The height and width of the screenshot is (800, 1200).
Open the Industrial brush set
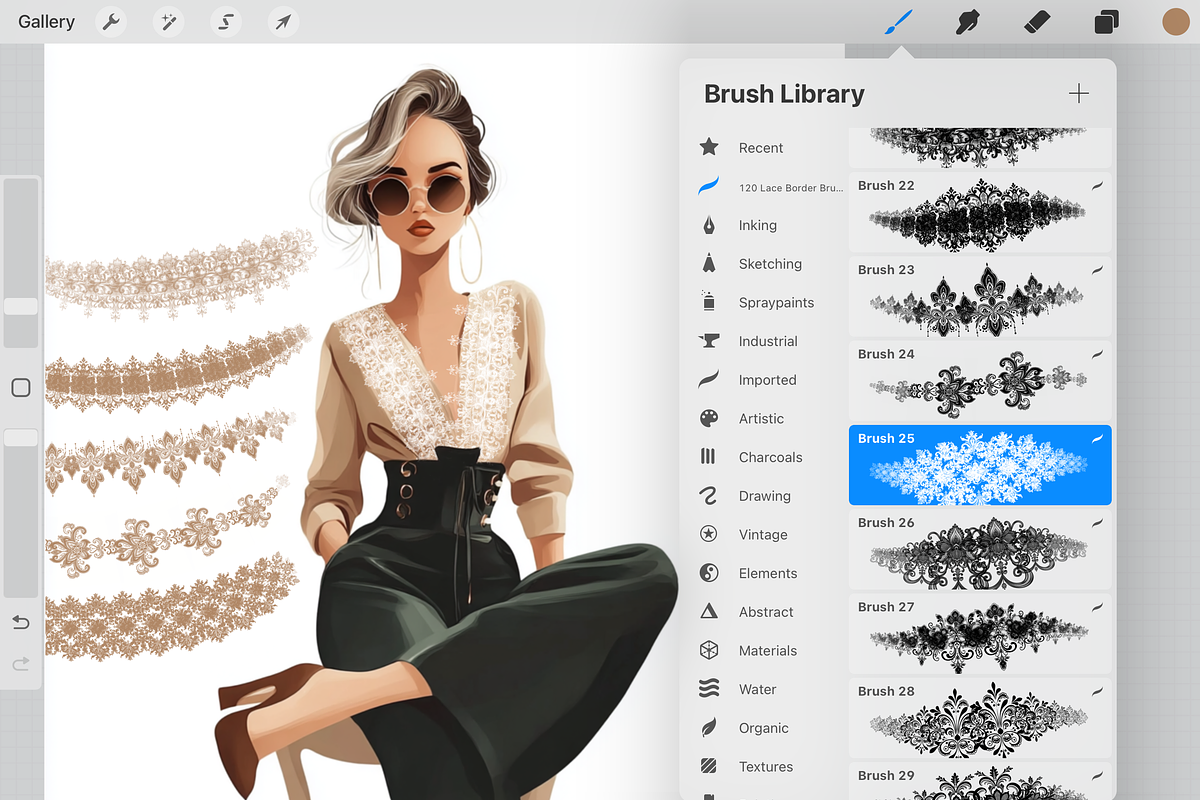click(768, 342)
